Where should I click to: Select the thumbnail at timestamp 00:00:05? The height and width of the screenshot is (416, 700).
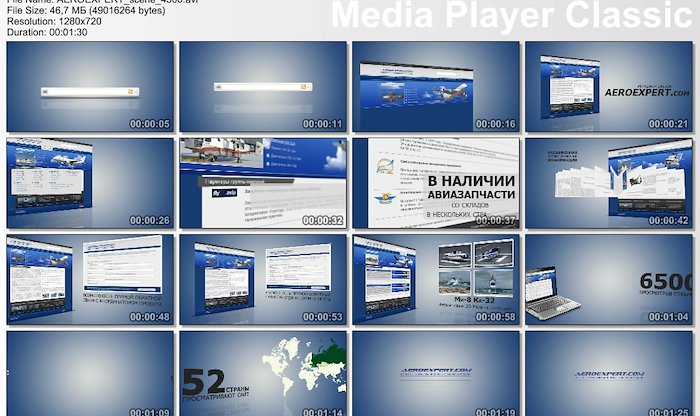pyautogui.click(x=90, y=87)
